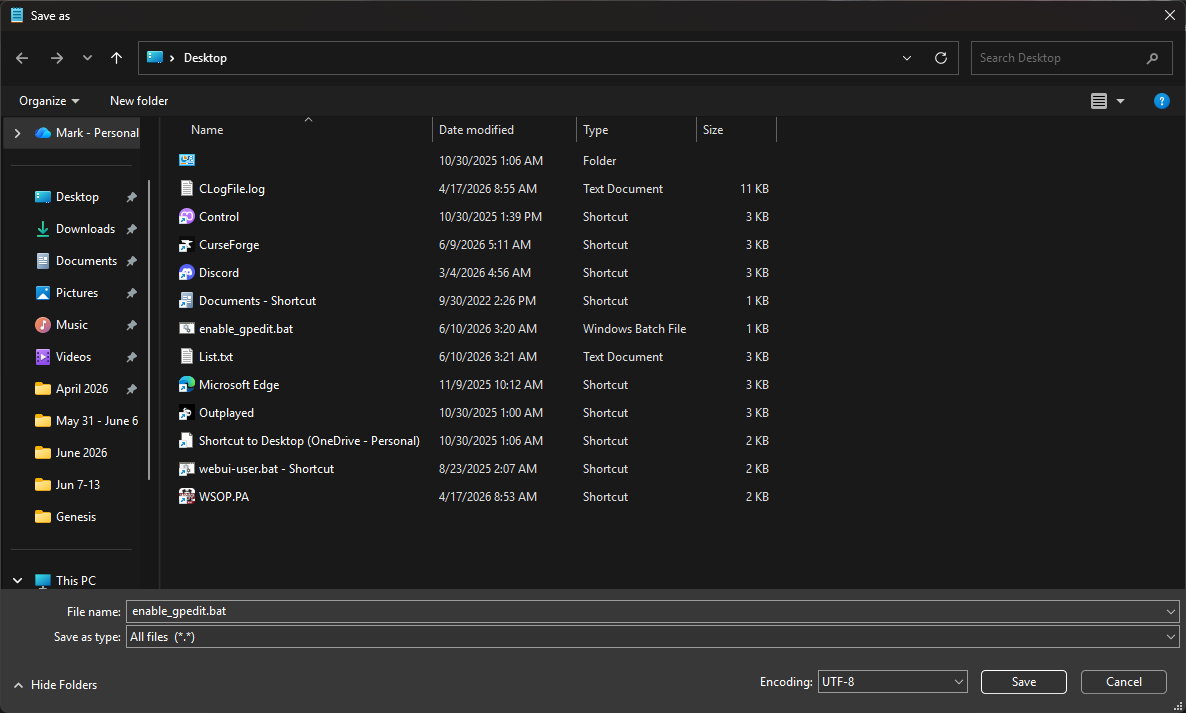
Task: Select the unnamed folder icon row
Action: 187,160
